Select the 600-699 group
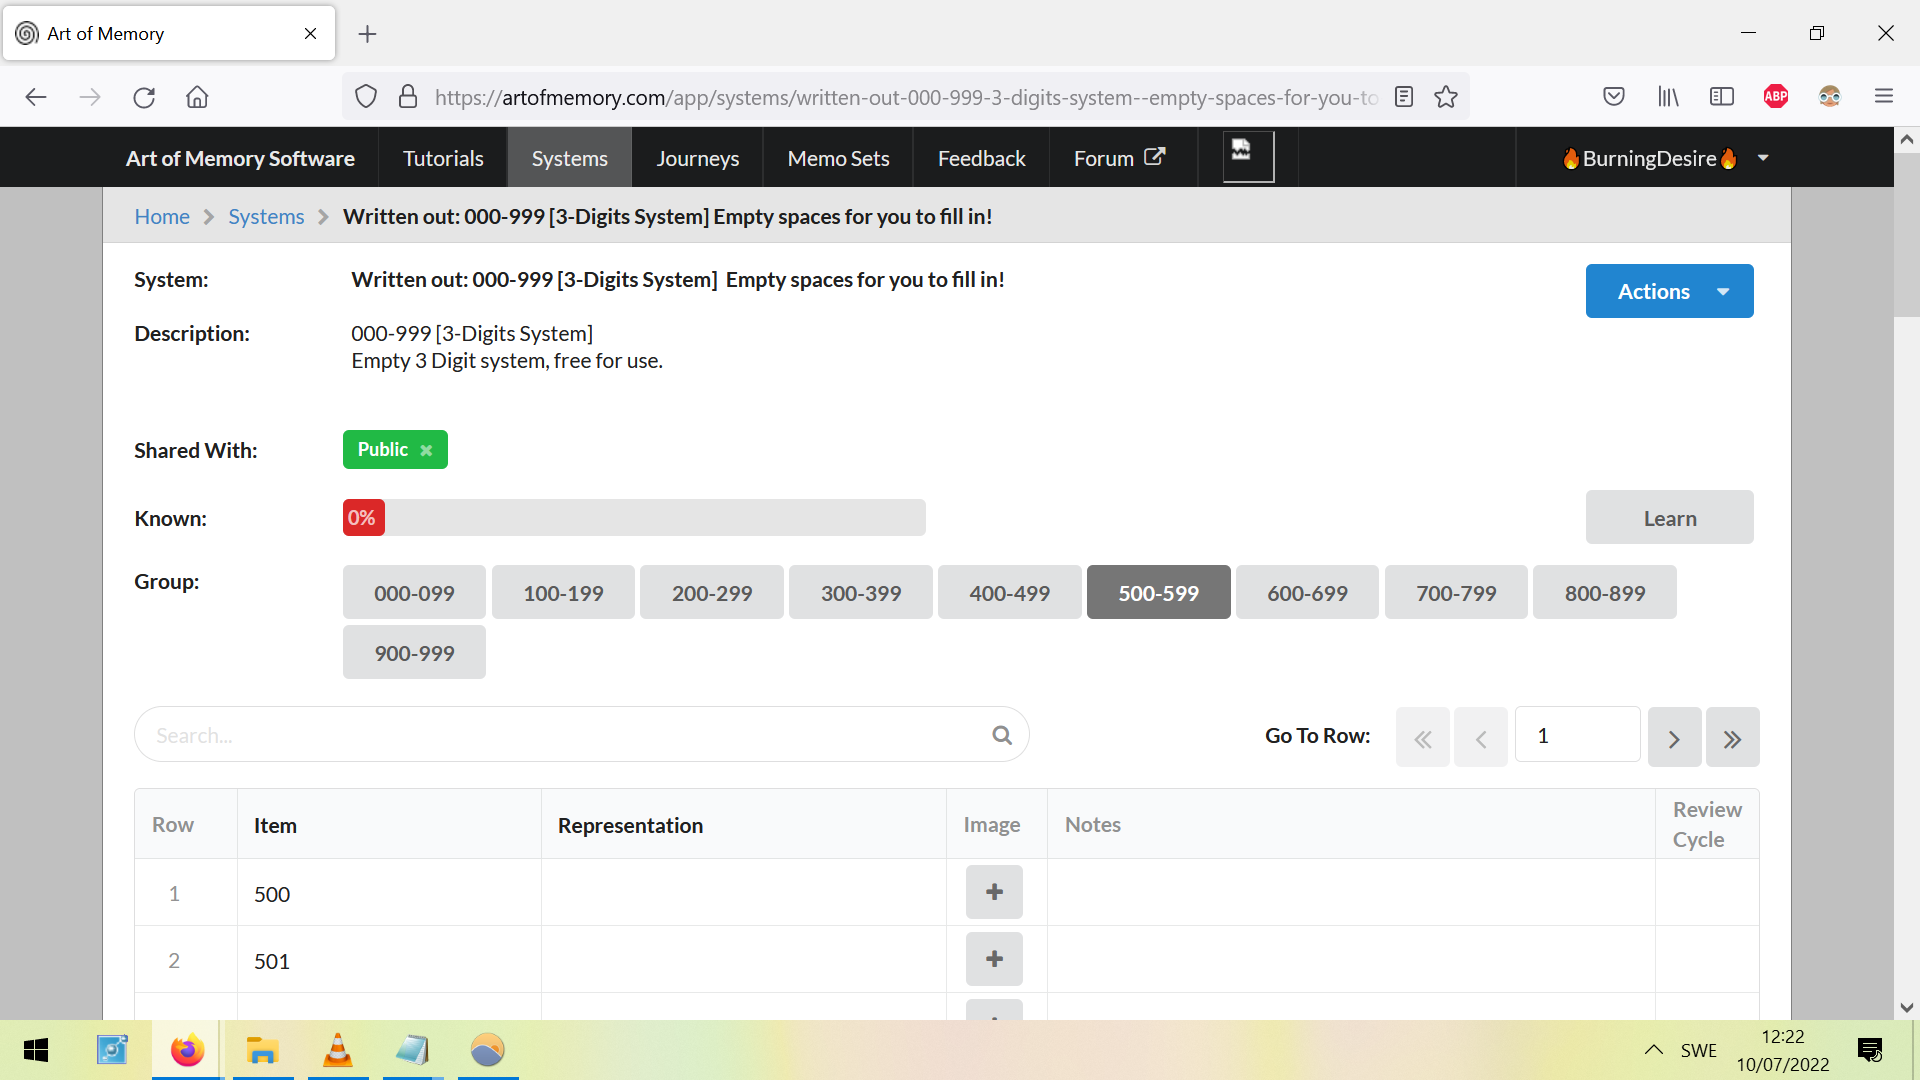The height and width of the screenshot is (1080, 1920). tap(1307, 593)
